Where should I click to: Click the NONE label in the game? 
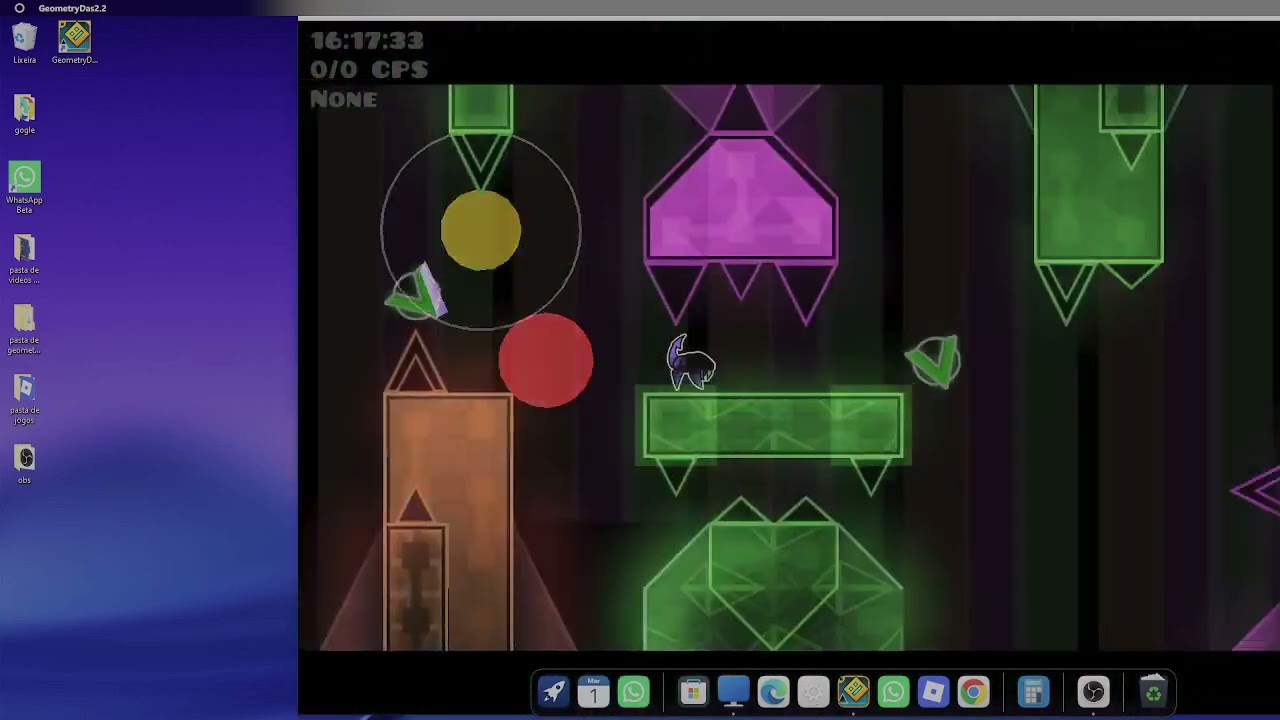coord(344,99)
